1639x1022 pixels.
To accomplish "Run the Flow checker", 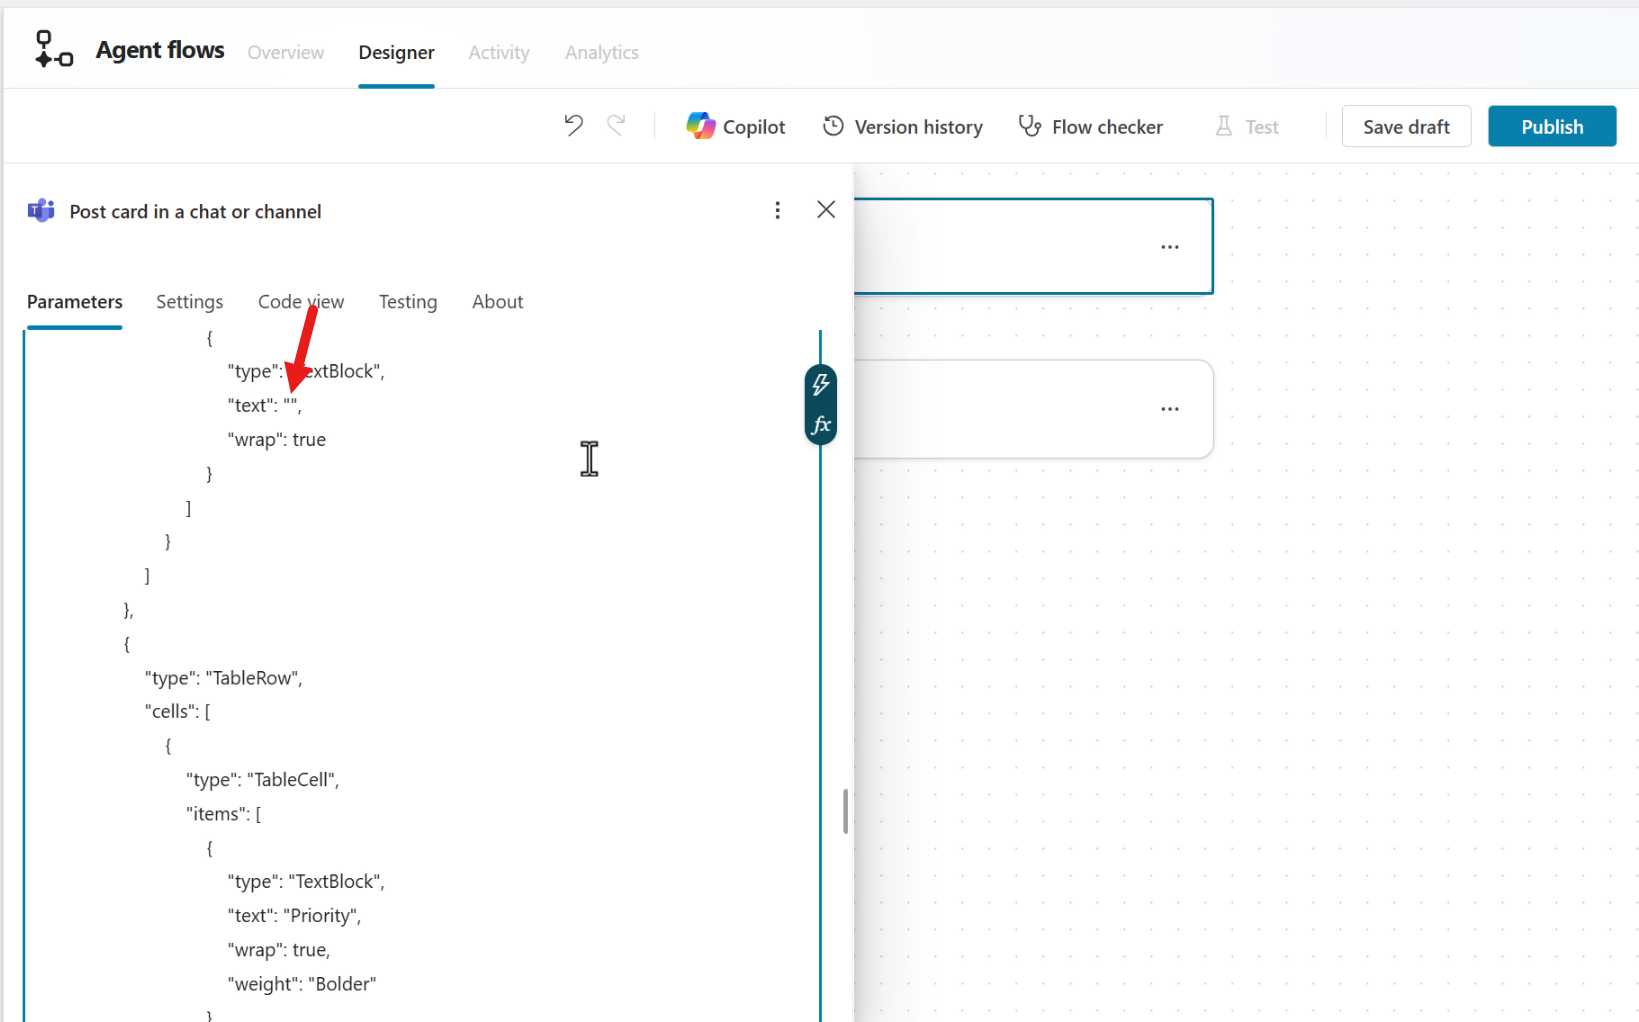I will tap(1091, 126).
